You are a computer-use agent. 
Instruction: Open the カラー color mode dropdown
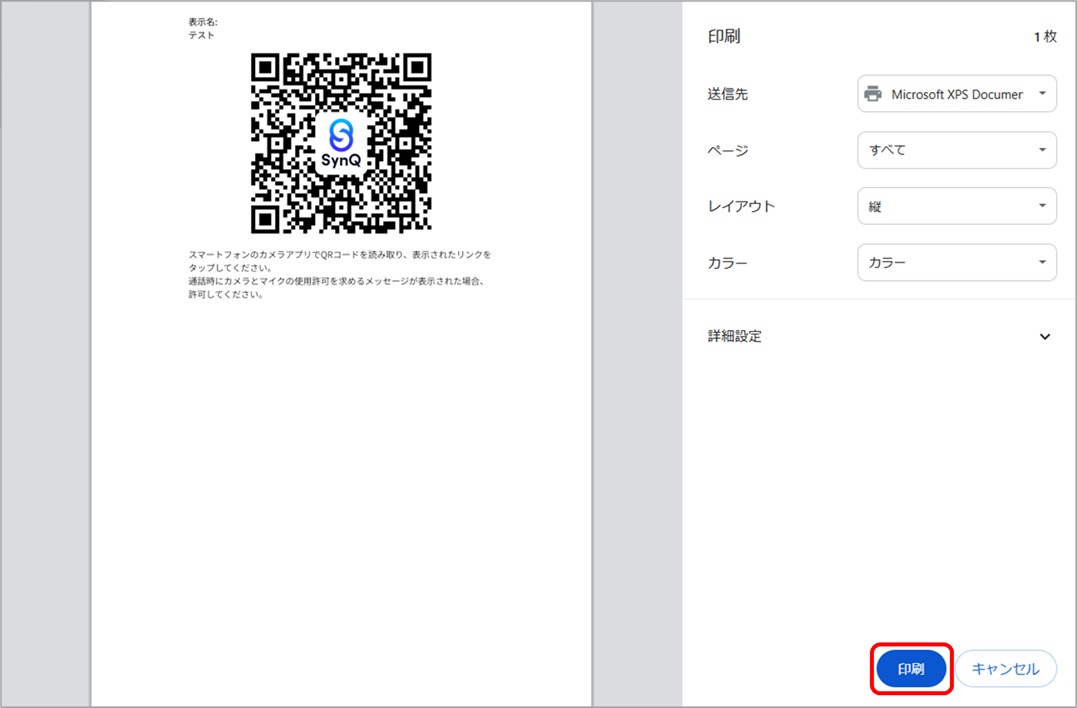click(x=956, y=263)
